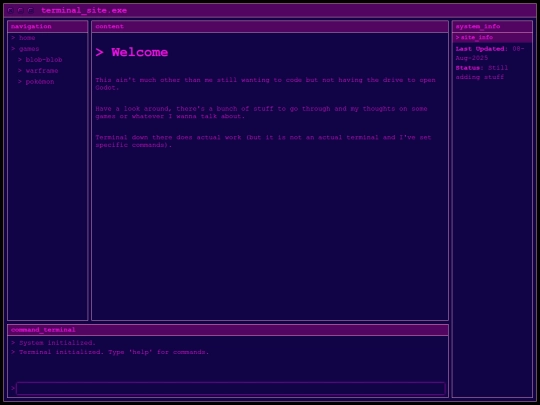This screenshot has width=540, height=405.
Task: Open the pokémon games subpage
Action: click(40, 82)
